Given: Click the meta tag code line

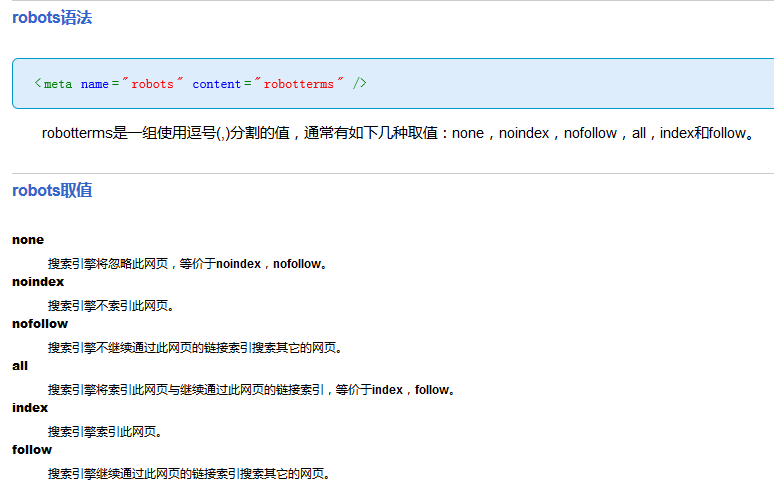Looking at the screenshot, I should tap(200, 83).
